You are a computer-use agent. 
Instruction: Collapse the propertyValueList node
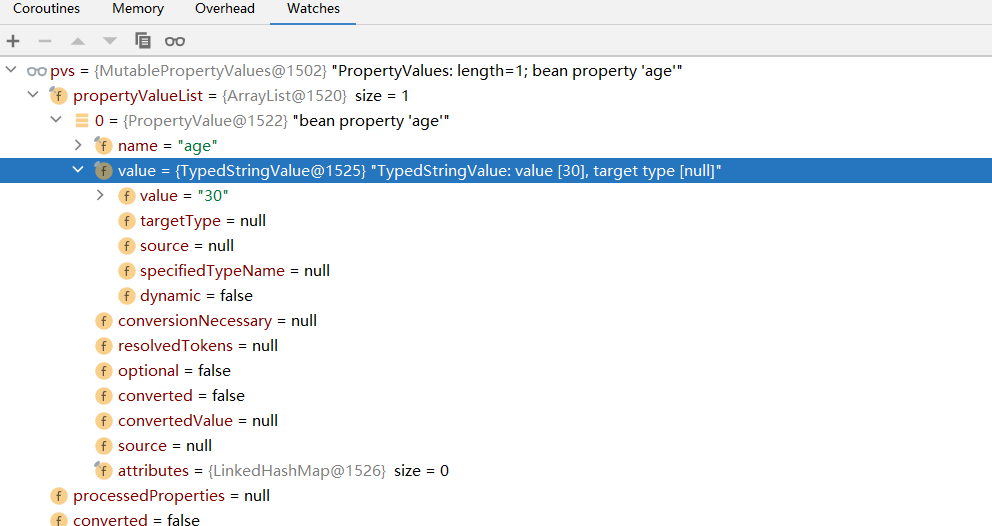click(x=34, y=95)
